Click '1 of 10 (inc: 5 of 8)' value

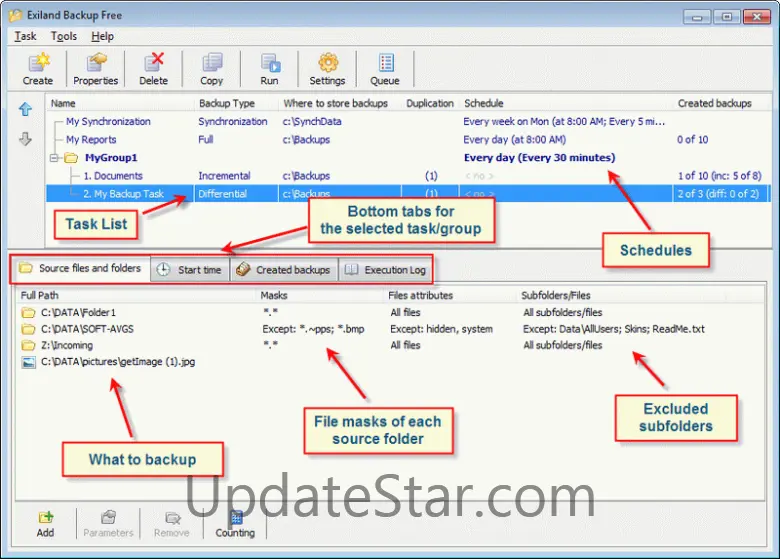pos(719,176)
